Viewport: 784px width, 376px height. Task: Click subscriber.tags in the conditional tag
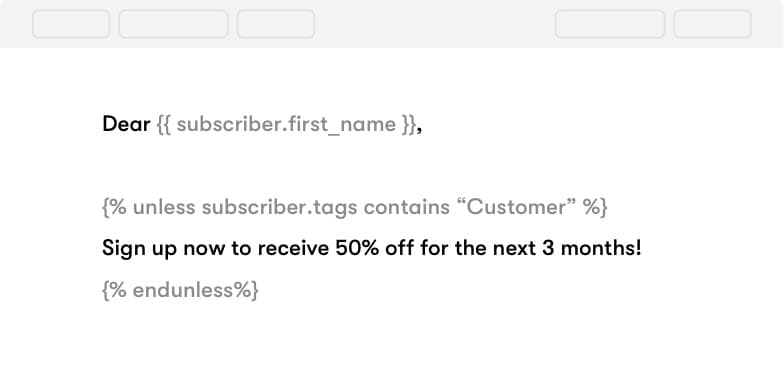click(x=280, y=207)
